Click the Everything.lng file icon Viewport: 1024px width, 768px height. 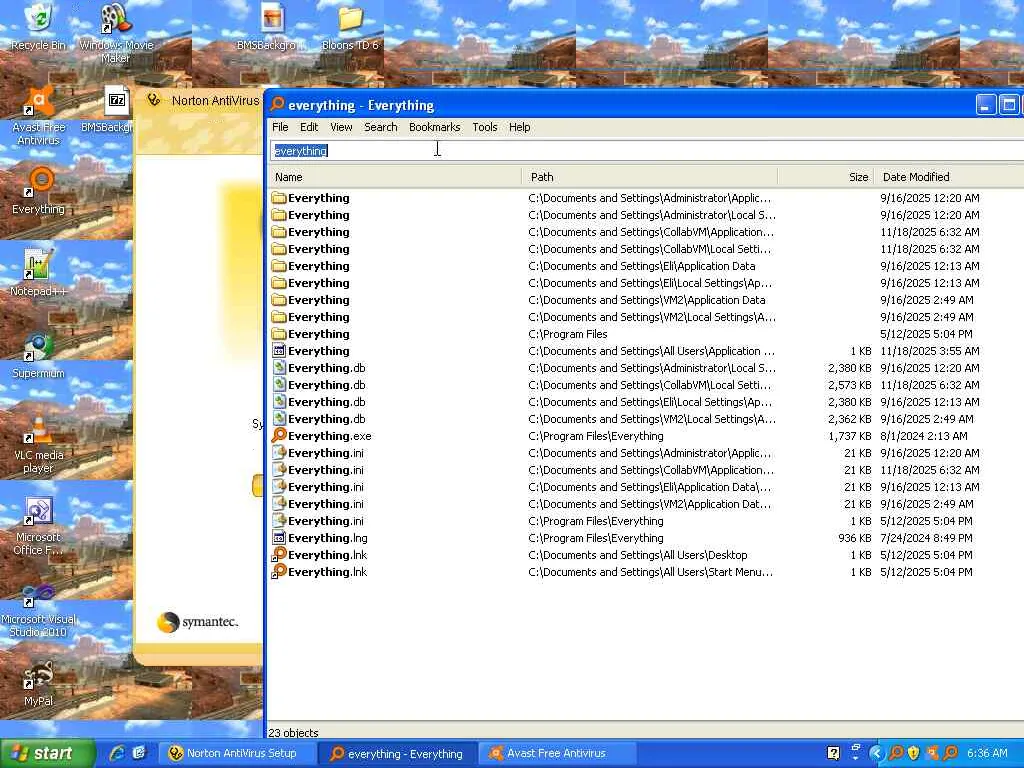tap(279, 537)
